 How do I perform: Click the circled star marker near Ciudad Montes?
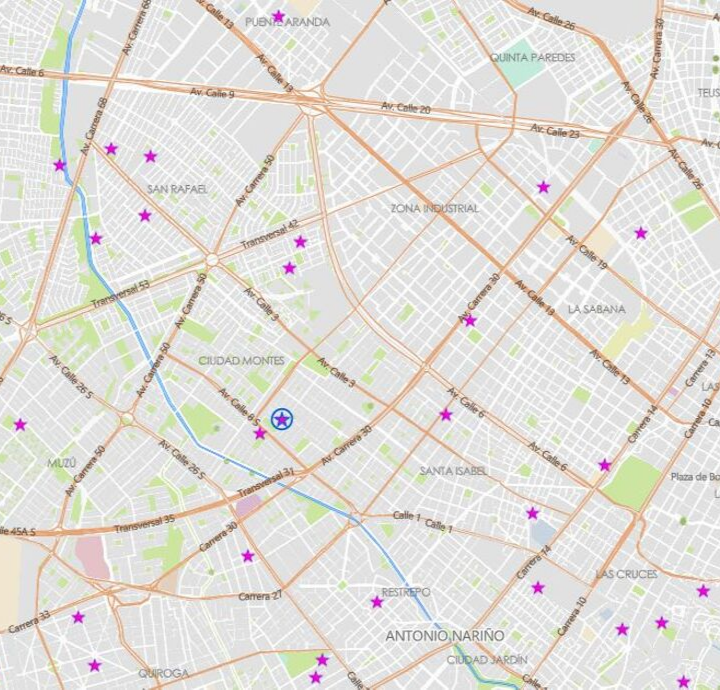pos(283,419)
